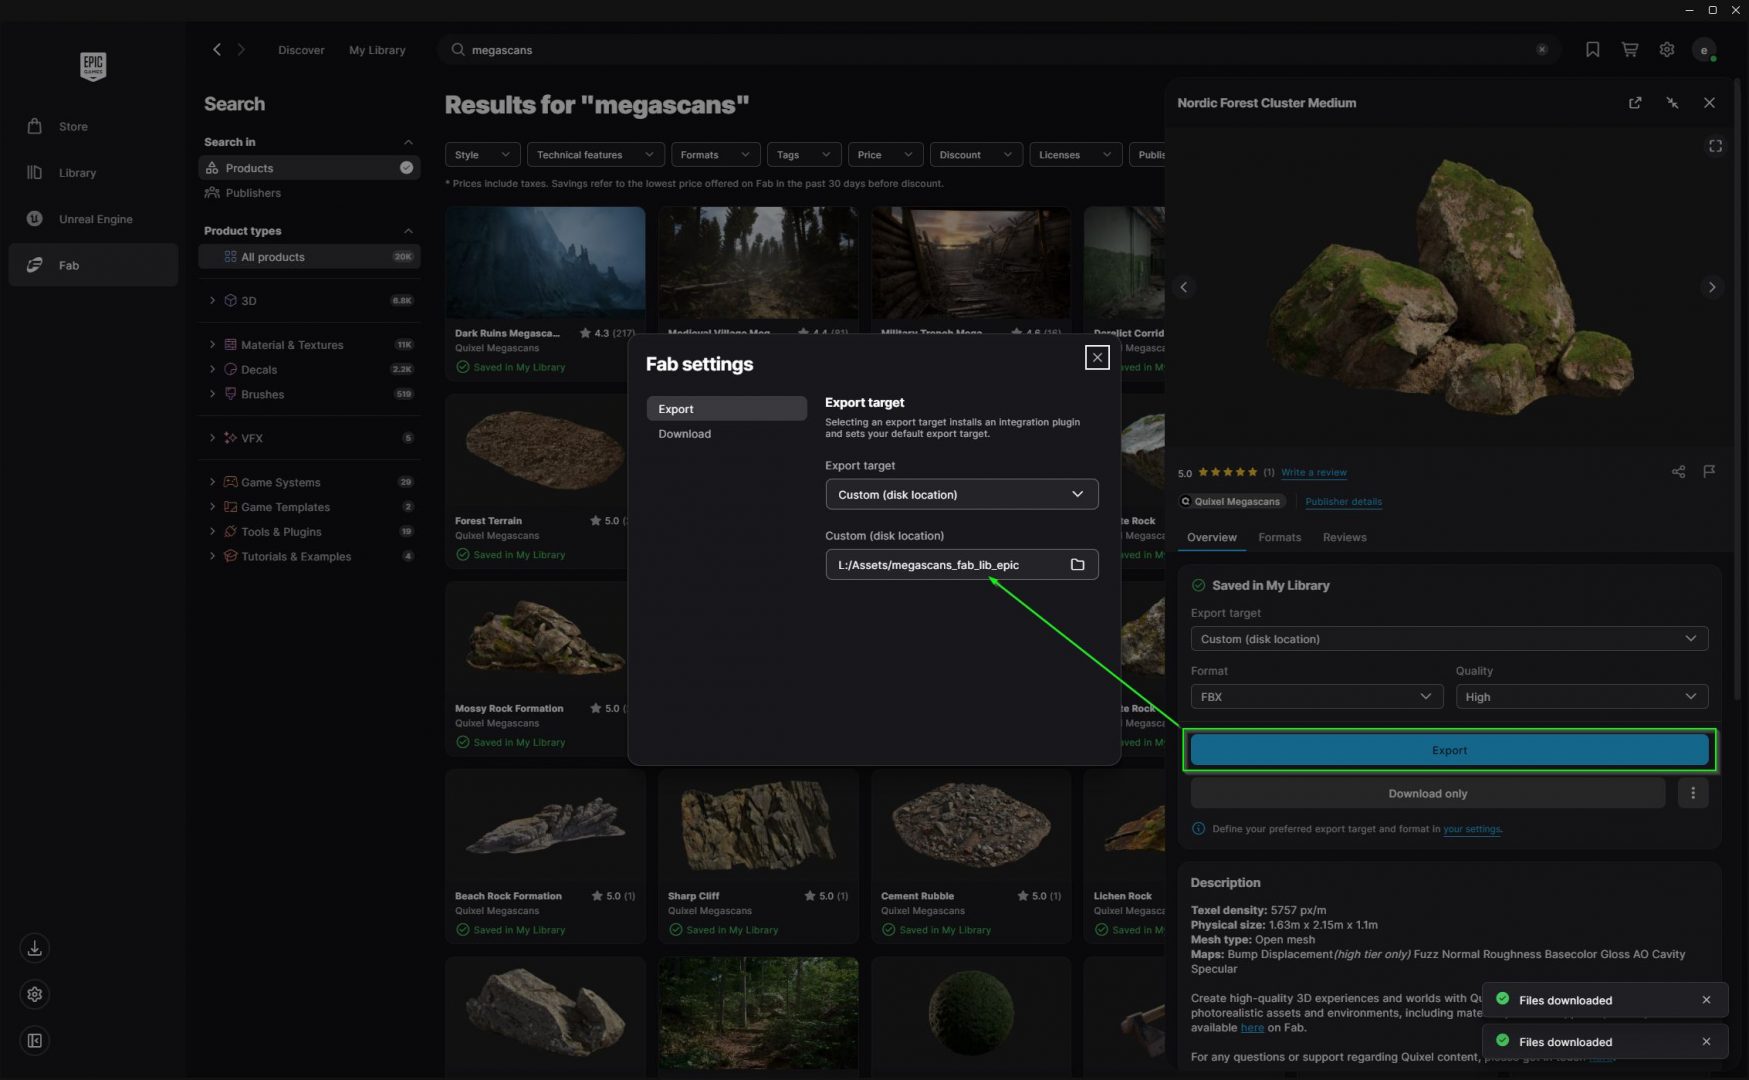Share the Nordic Forest Cluster asset
Screen dimensions: 1749x1080
coord(1678,472)
